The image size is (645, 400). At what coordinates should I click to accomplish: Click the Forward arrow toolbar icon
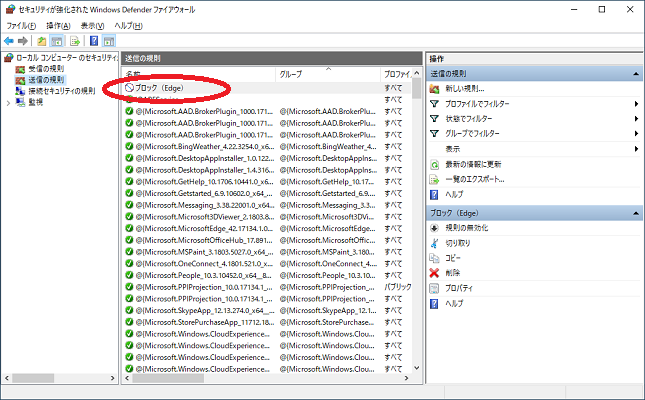tap(23, 41)
